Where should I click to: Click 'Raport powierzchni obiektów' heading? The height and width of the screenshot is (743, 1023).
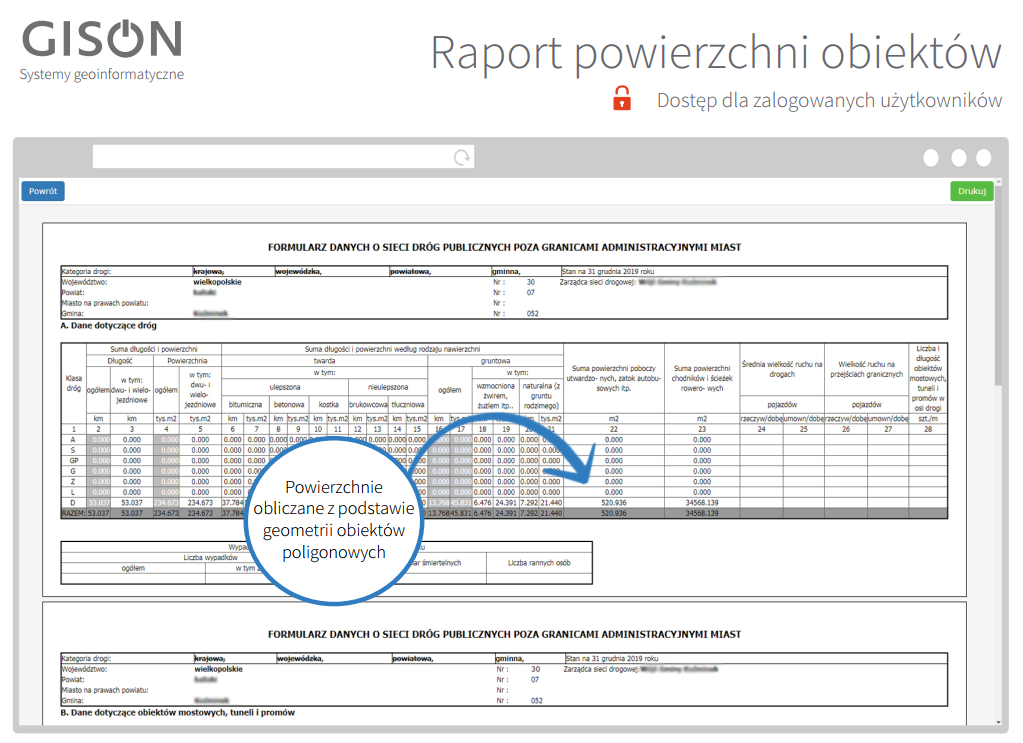(716, 52)
